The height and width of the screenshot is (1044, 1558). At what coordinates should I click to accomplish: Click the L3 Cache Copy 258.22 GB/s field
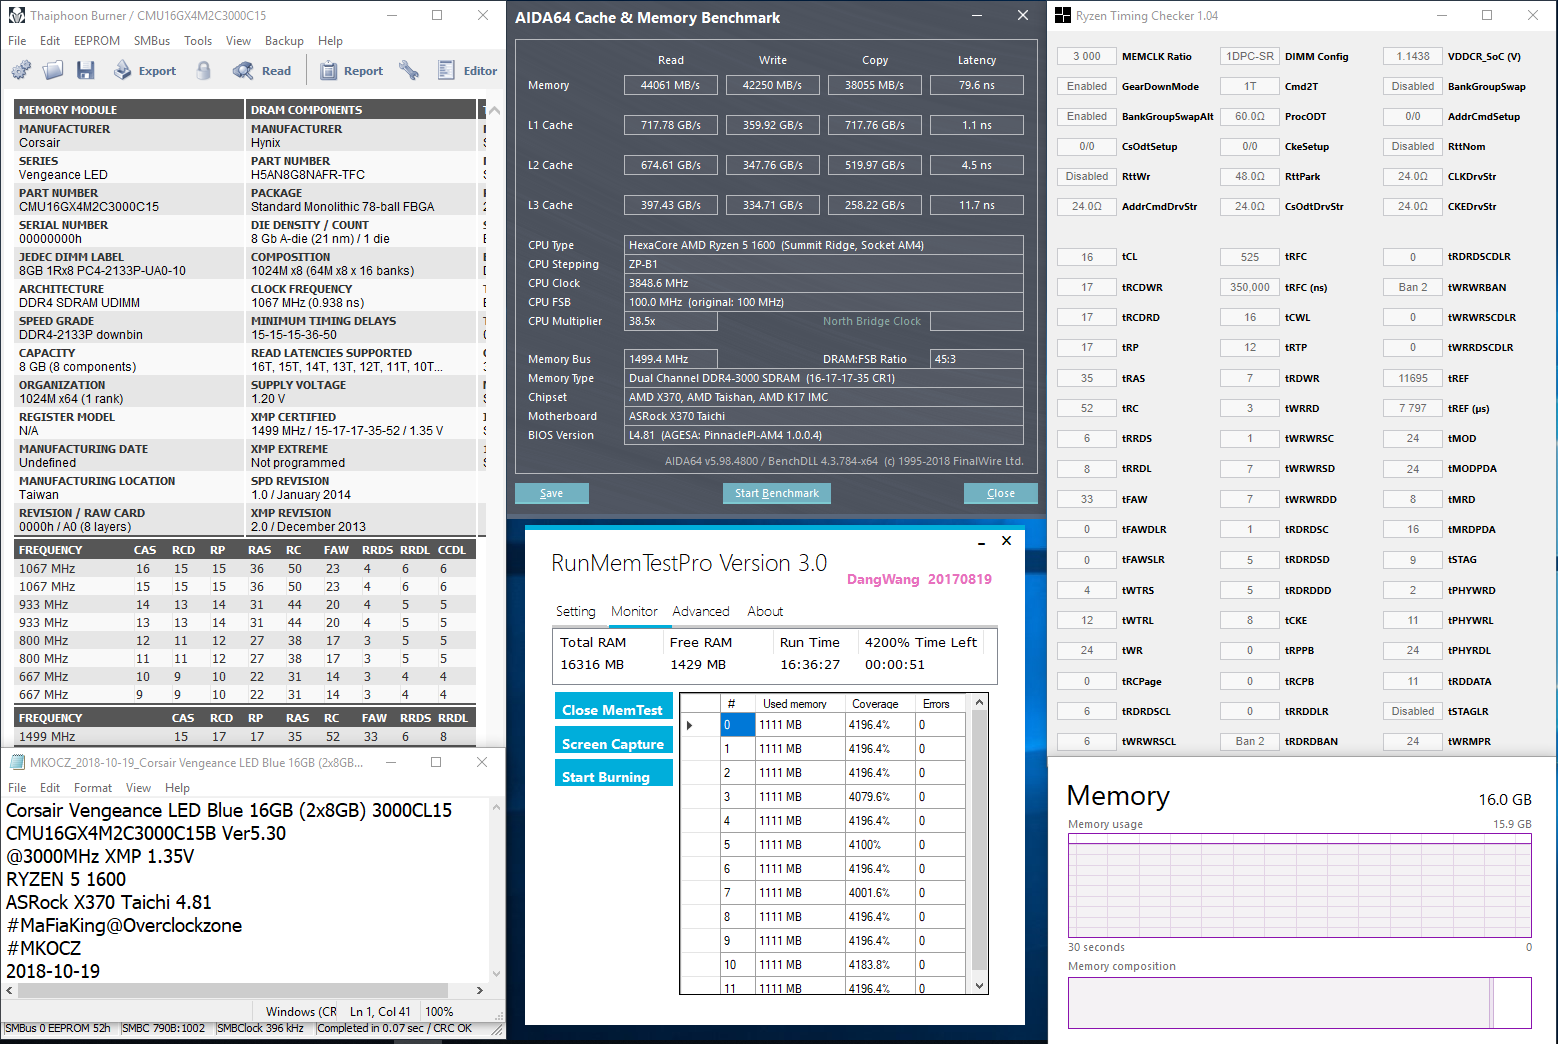coord(874,205)
